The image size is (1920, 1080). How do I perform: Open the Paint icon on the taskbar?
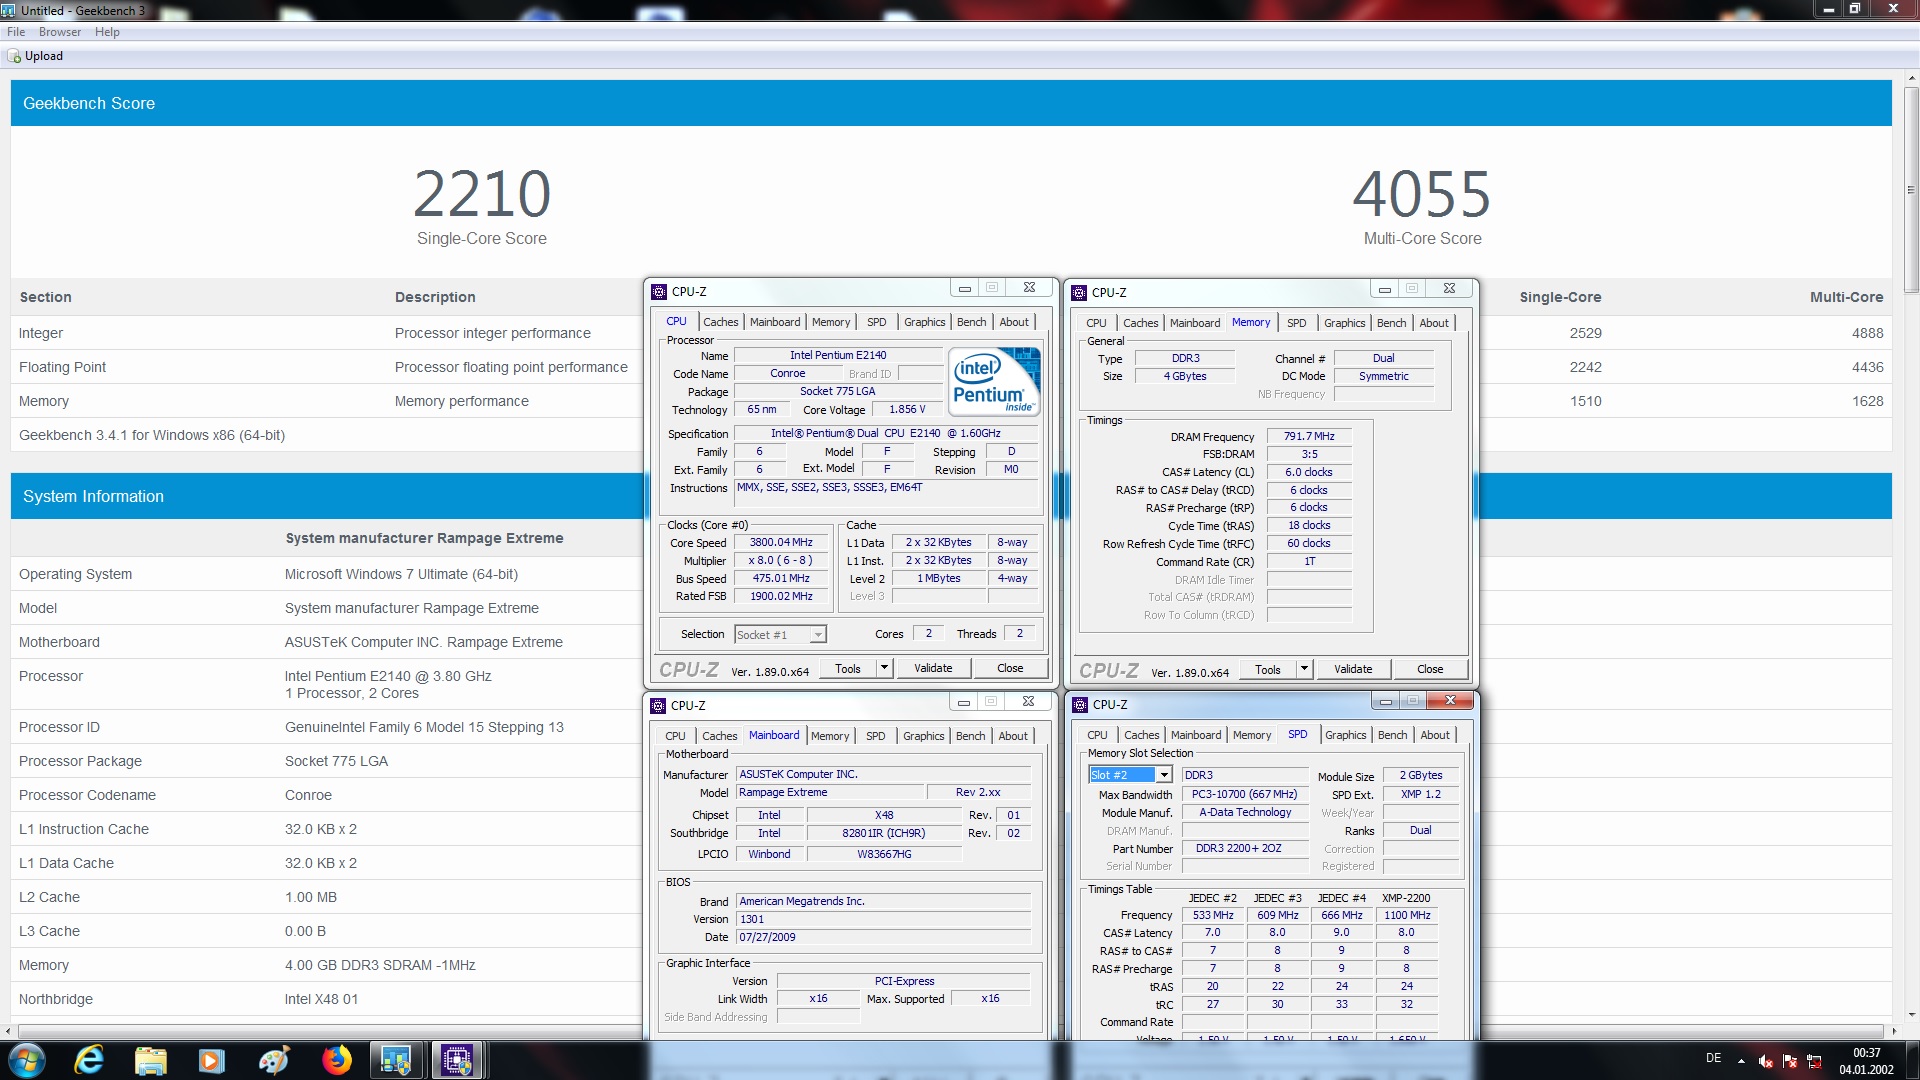tap(273, 1060)
